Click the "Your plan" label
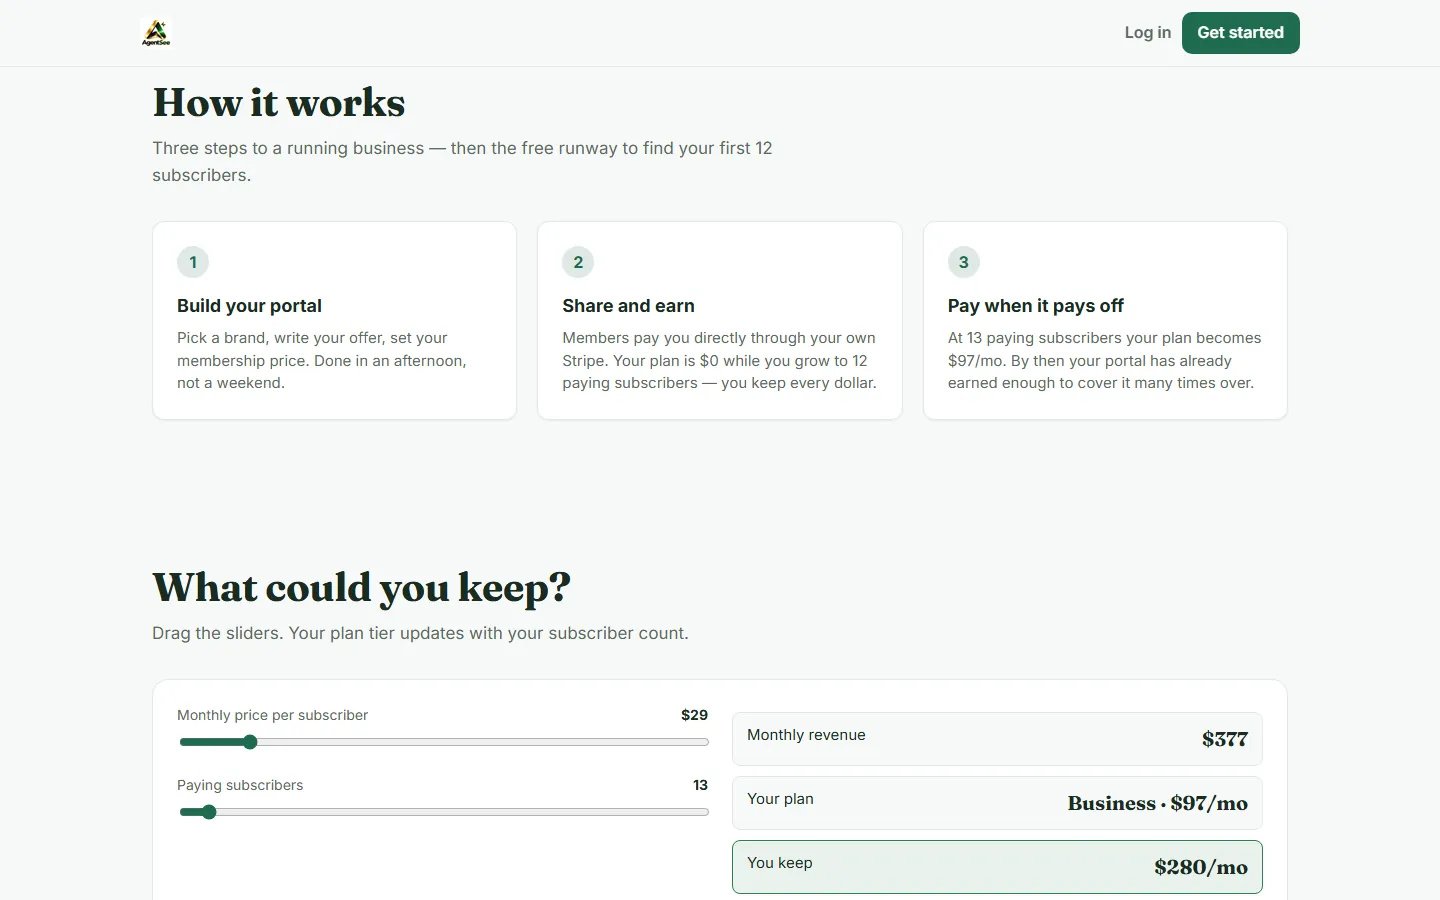 click(x=780, y=799)
